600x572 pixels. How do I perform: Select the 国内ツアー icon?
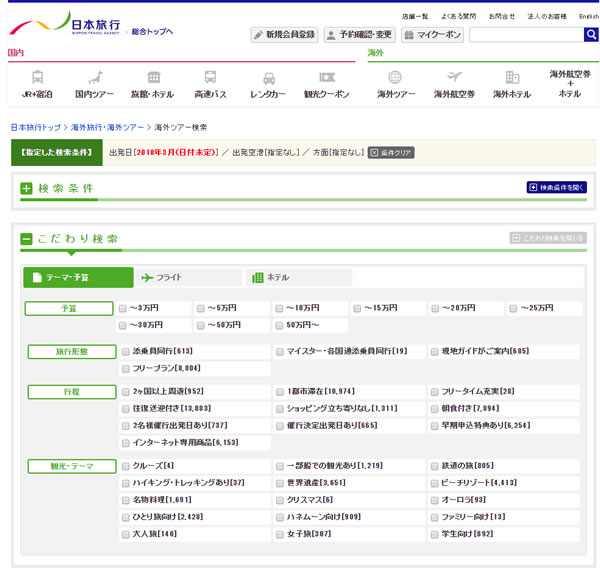[95, 78]
